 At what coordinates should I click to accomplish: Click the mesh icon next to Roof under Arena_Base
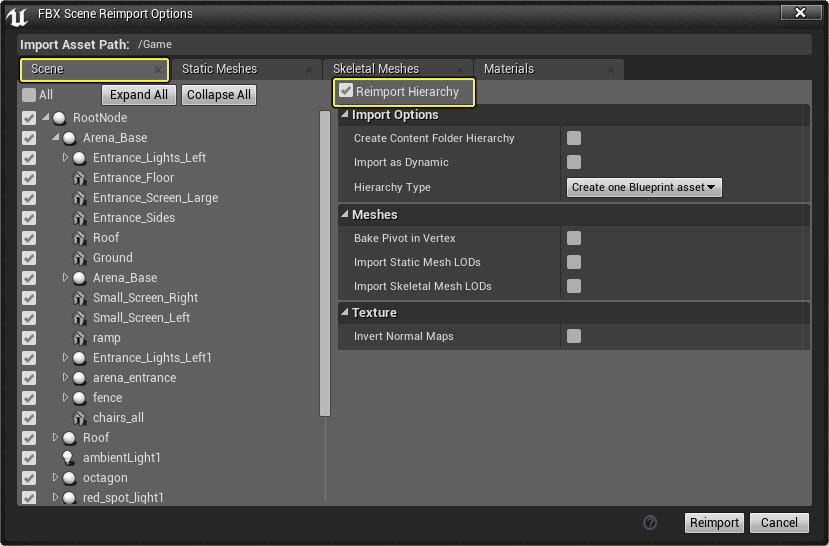pyautogui.click(x=79, y=238)
